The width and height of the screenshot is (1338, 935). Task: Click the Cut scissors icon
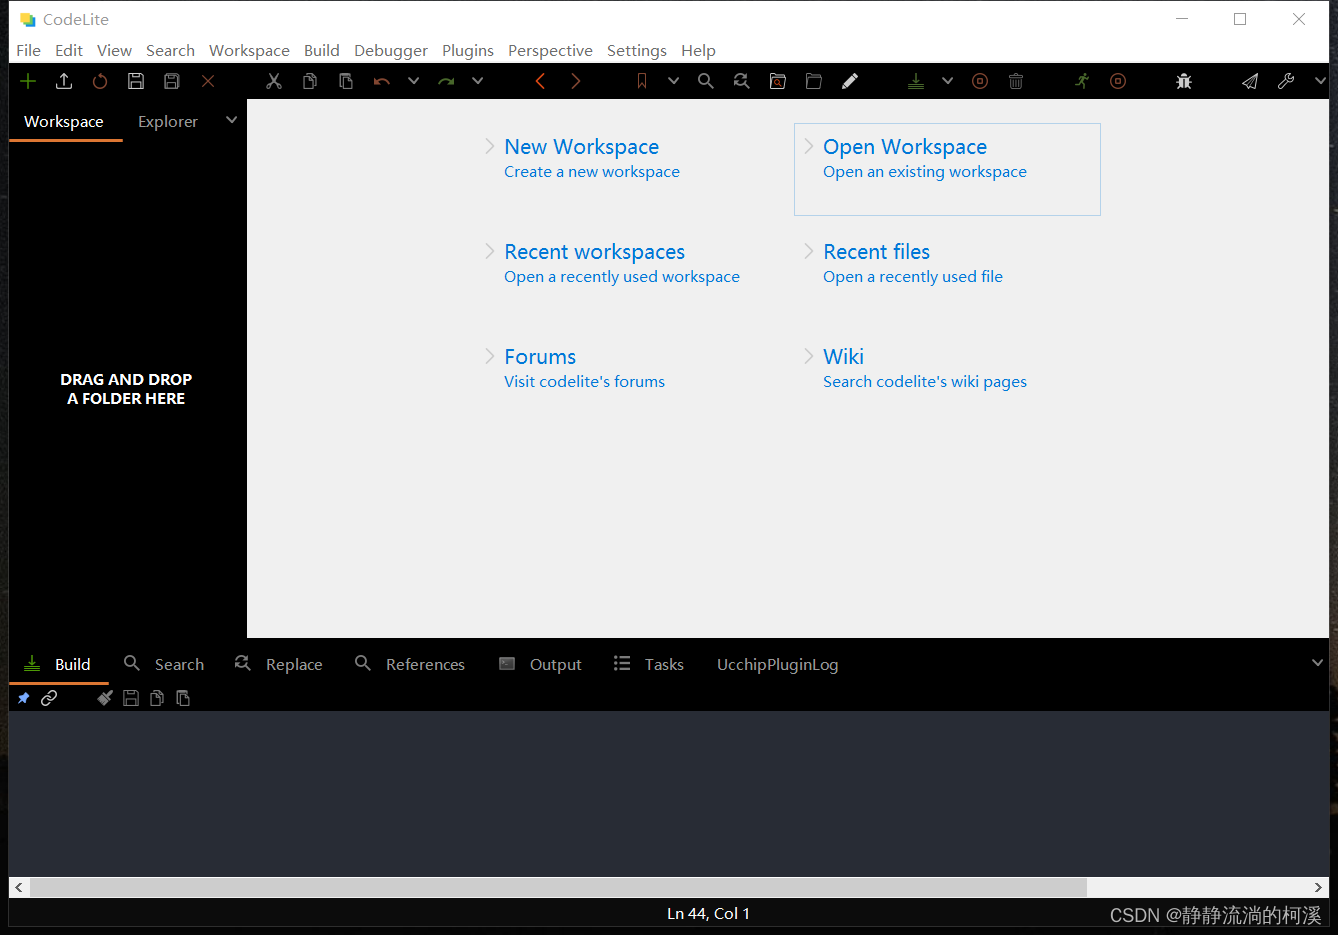[x=274, y=81]
